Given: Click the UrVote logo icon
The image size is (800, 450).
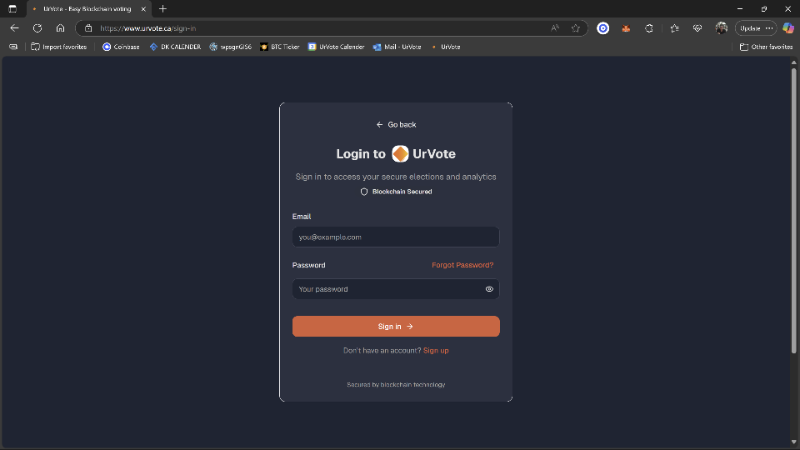Looking at the screenshot, I should 400,154.
